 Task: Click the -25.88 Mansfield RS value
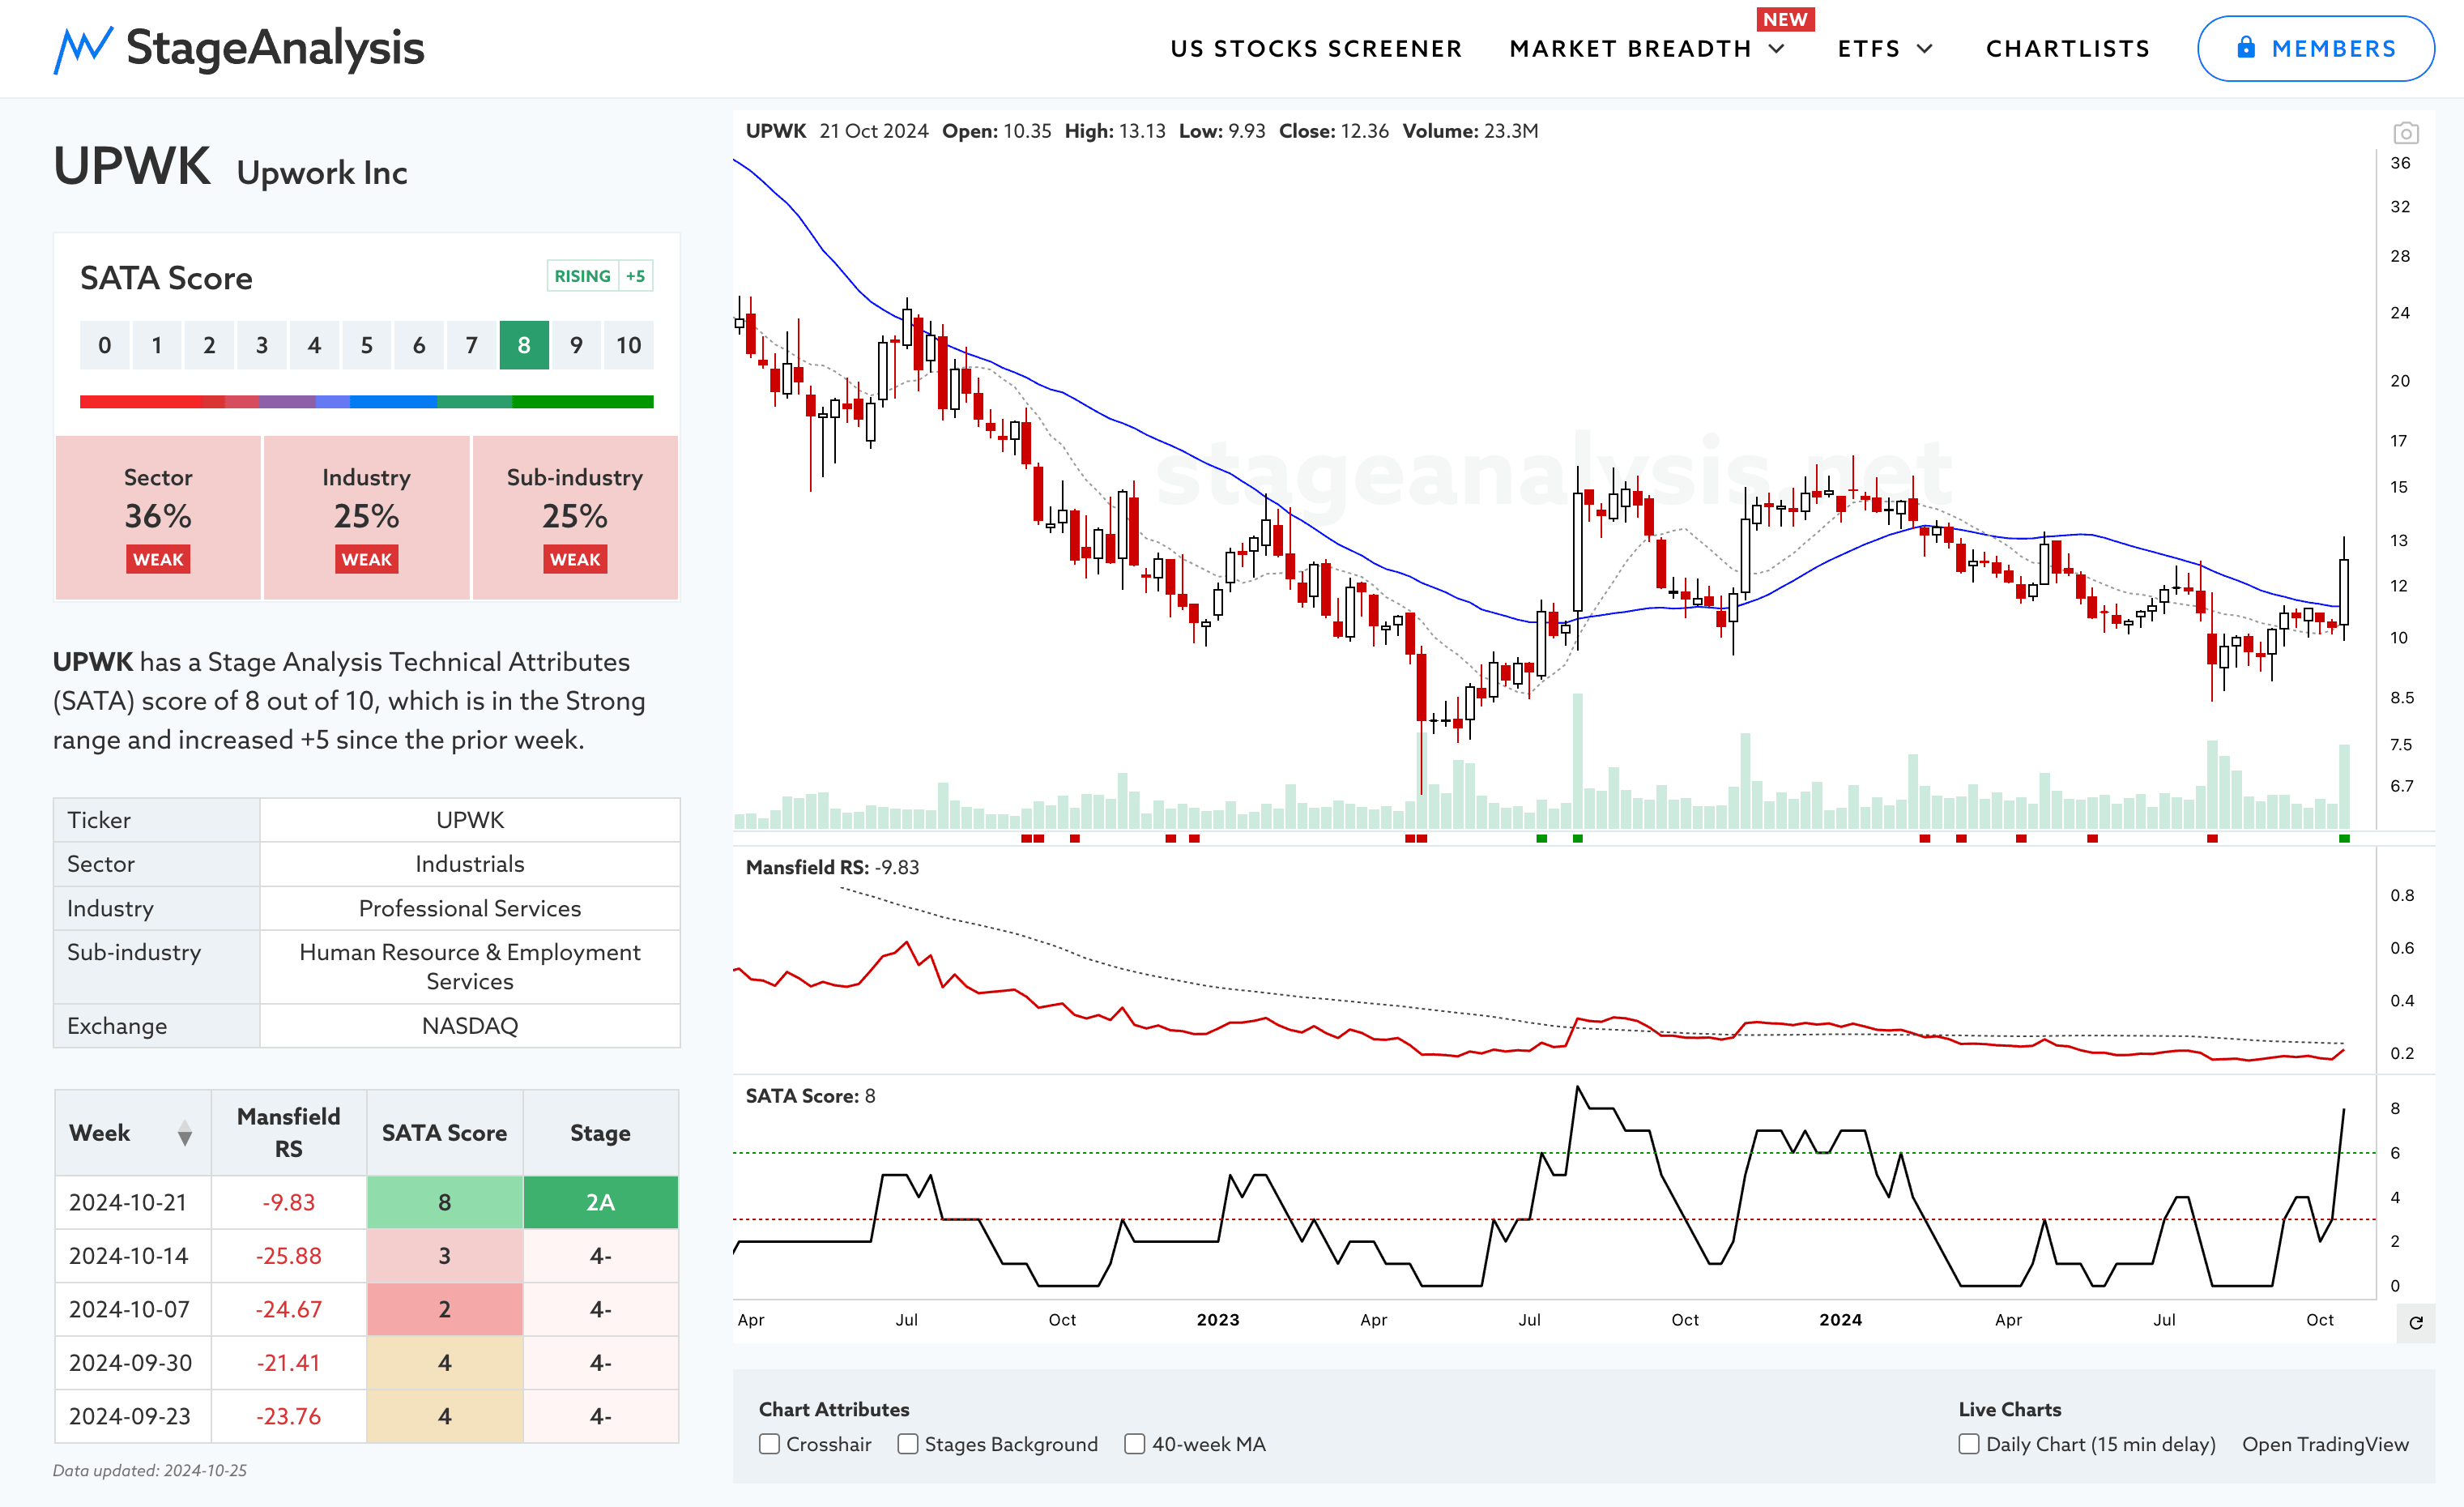[288, 1255]
